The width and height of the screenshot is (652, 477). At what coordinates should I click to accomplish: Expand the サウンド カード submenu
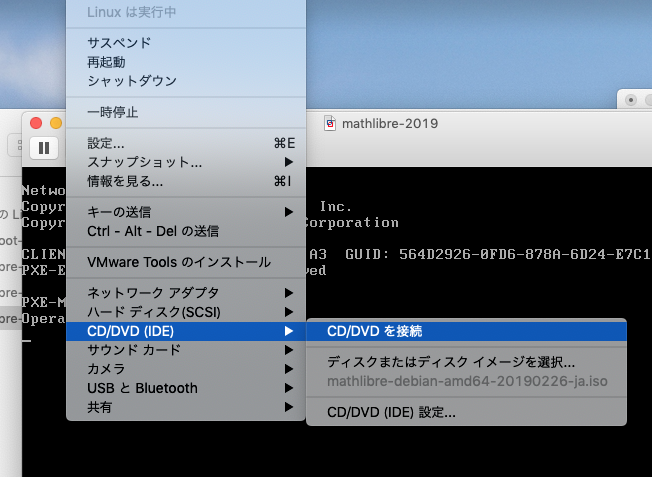click(x=186, y=350)
